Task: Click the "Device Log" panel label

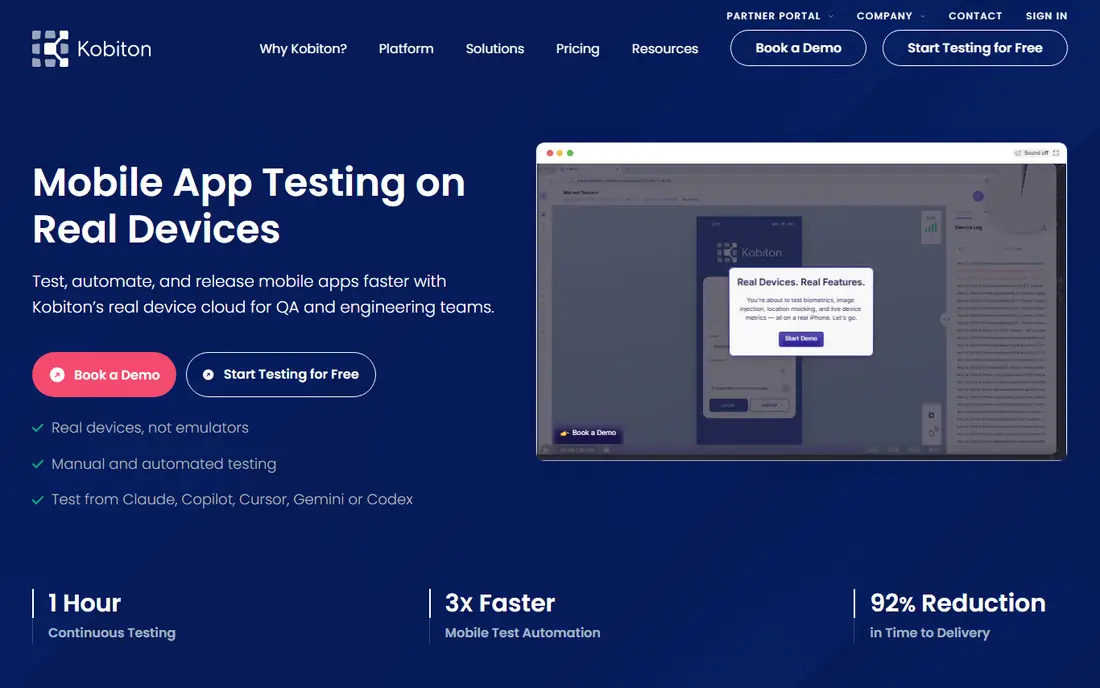Action: pos(969,227)
